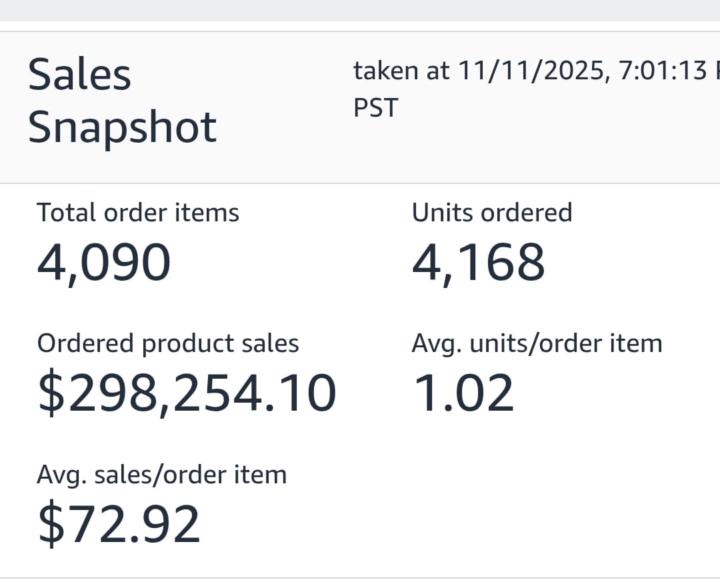Select the Total order items label
The image size is (720, 584).
tap(138, 212)
